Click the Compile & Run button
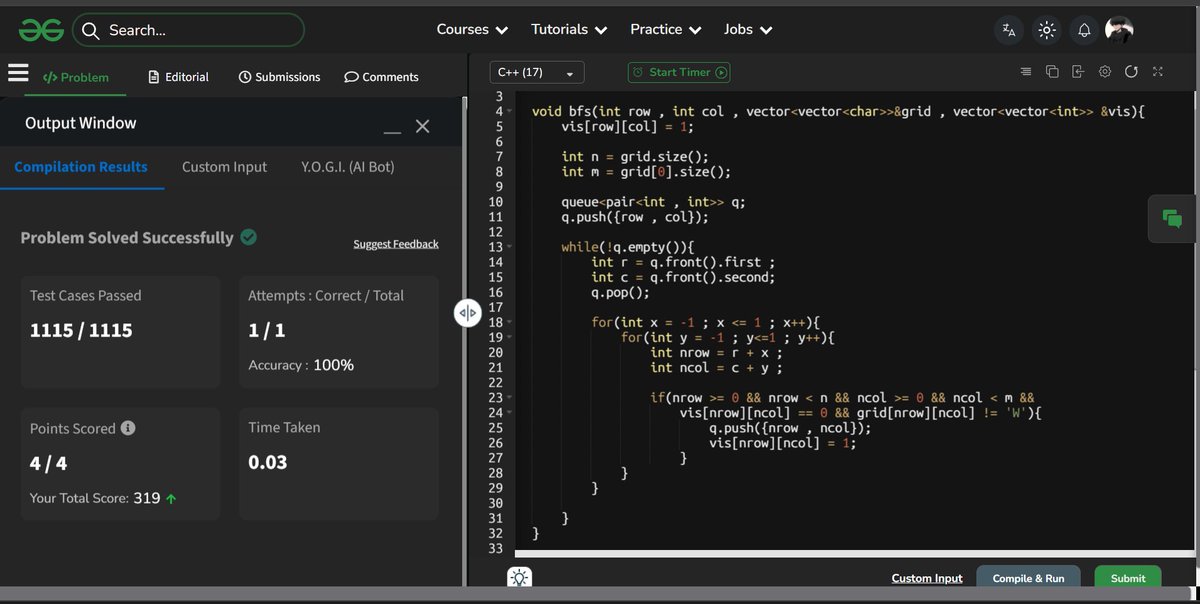The width and height of the screenshot is (1200, 604). 1028,578
